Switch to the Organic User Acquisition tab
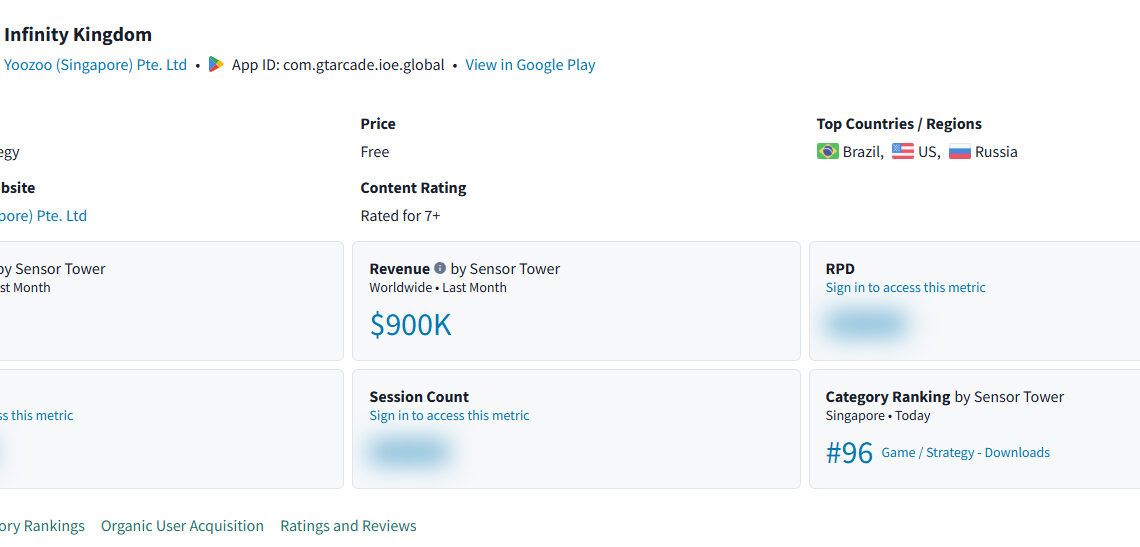Viewport: 1140px width, 547px height. pyautogui.click(x=182, y=526)
